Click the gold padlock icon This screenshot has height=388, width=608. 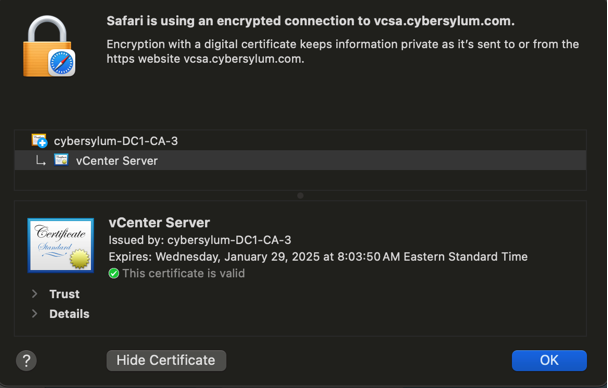47,46
